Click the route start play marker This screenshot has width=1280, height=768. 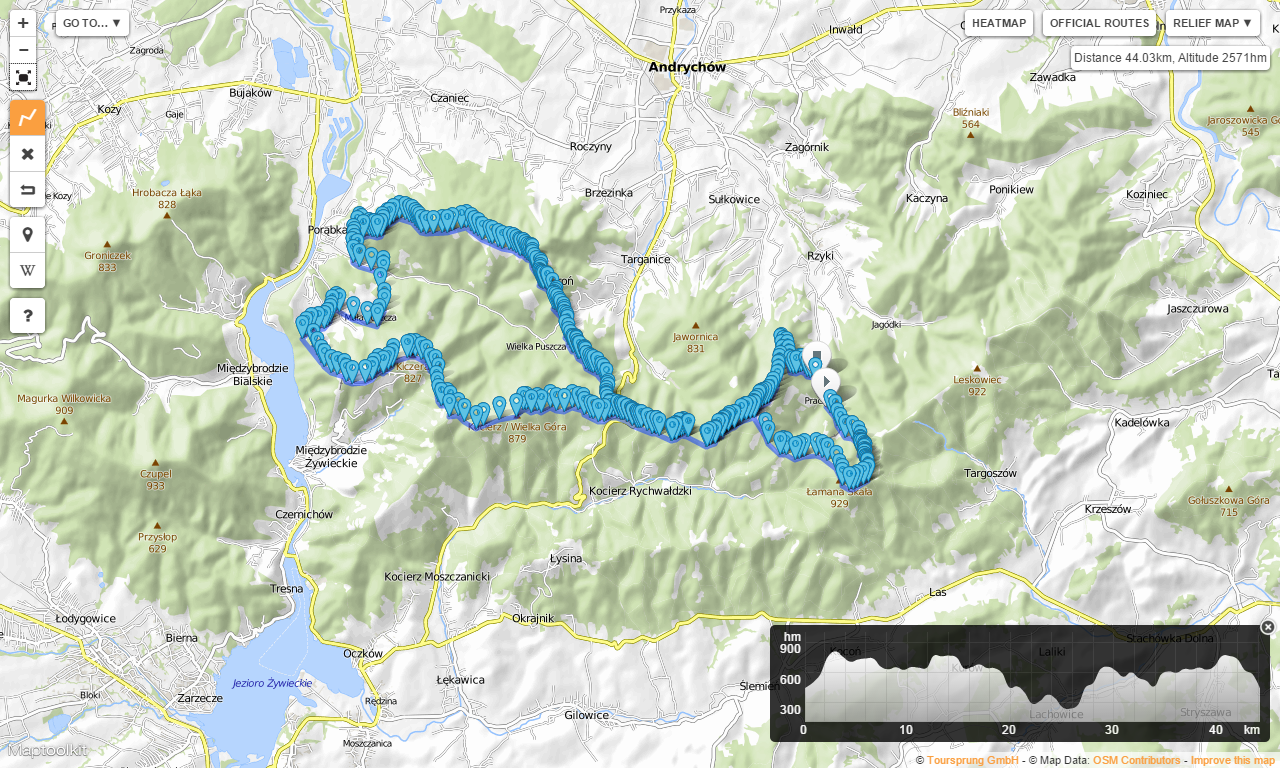(825, 382)
